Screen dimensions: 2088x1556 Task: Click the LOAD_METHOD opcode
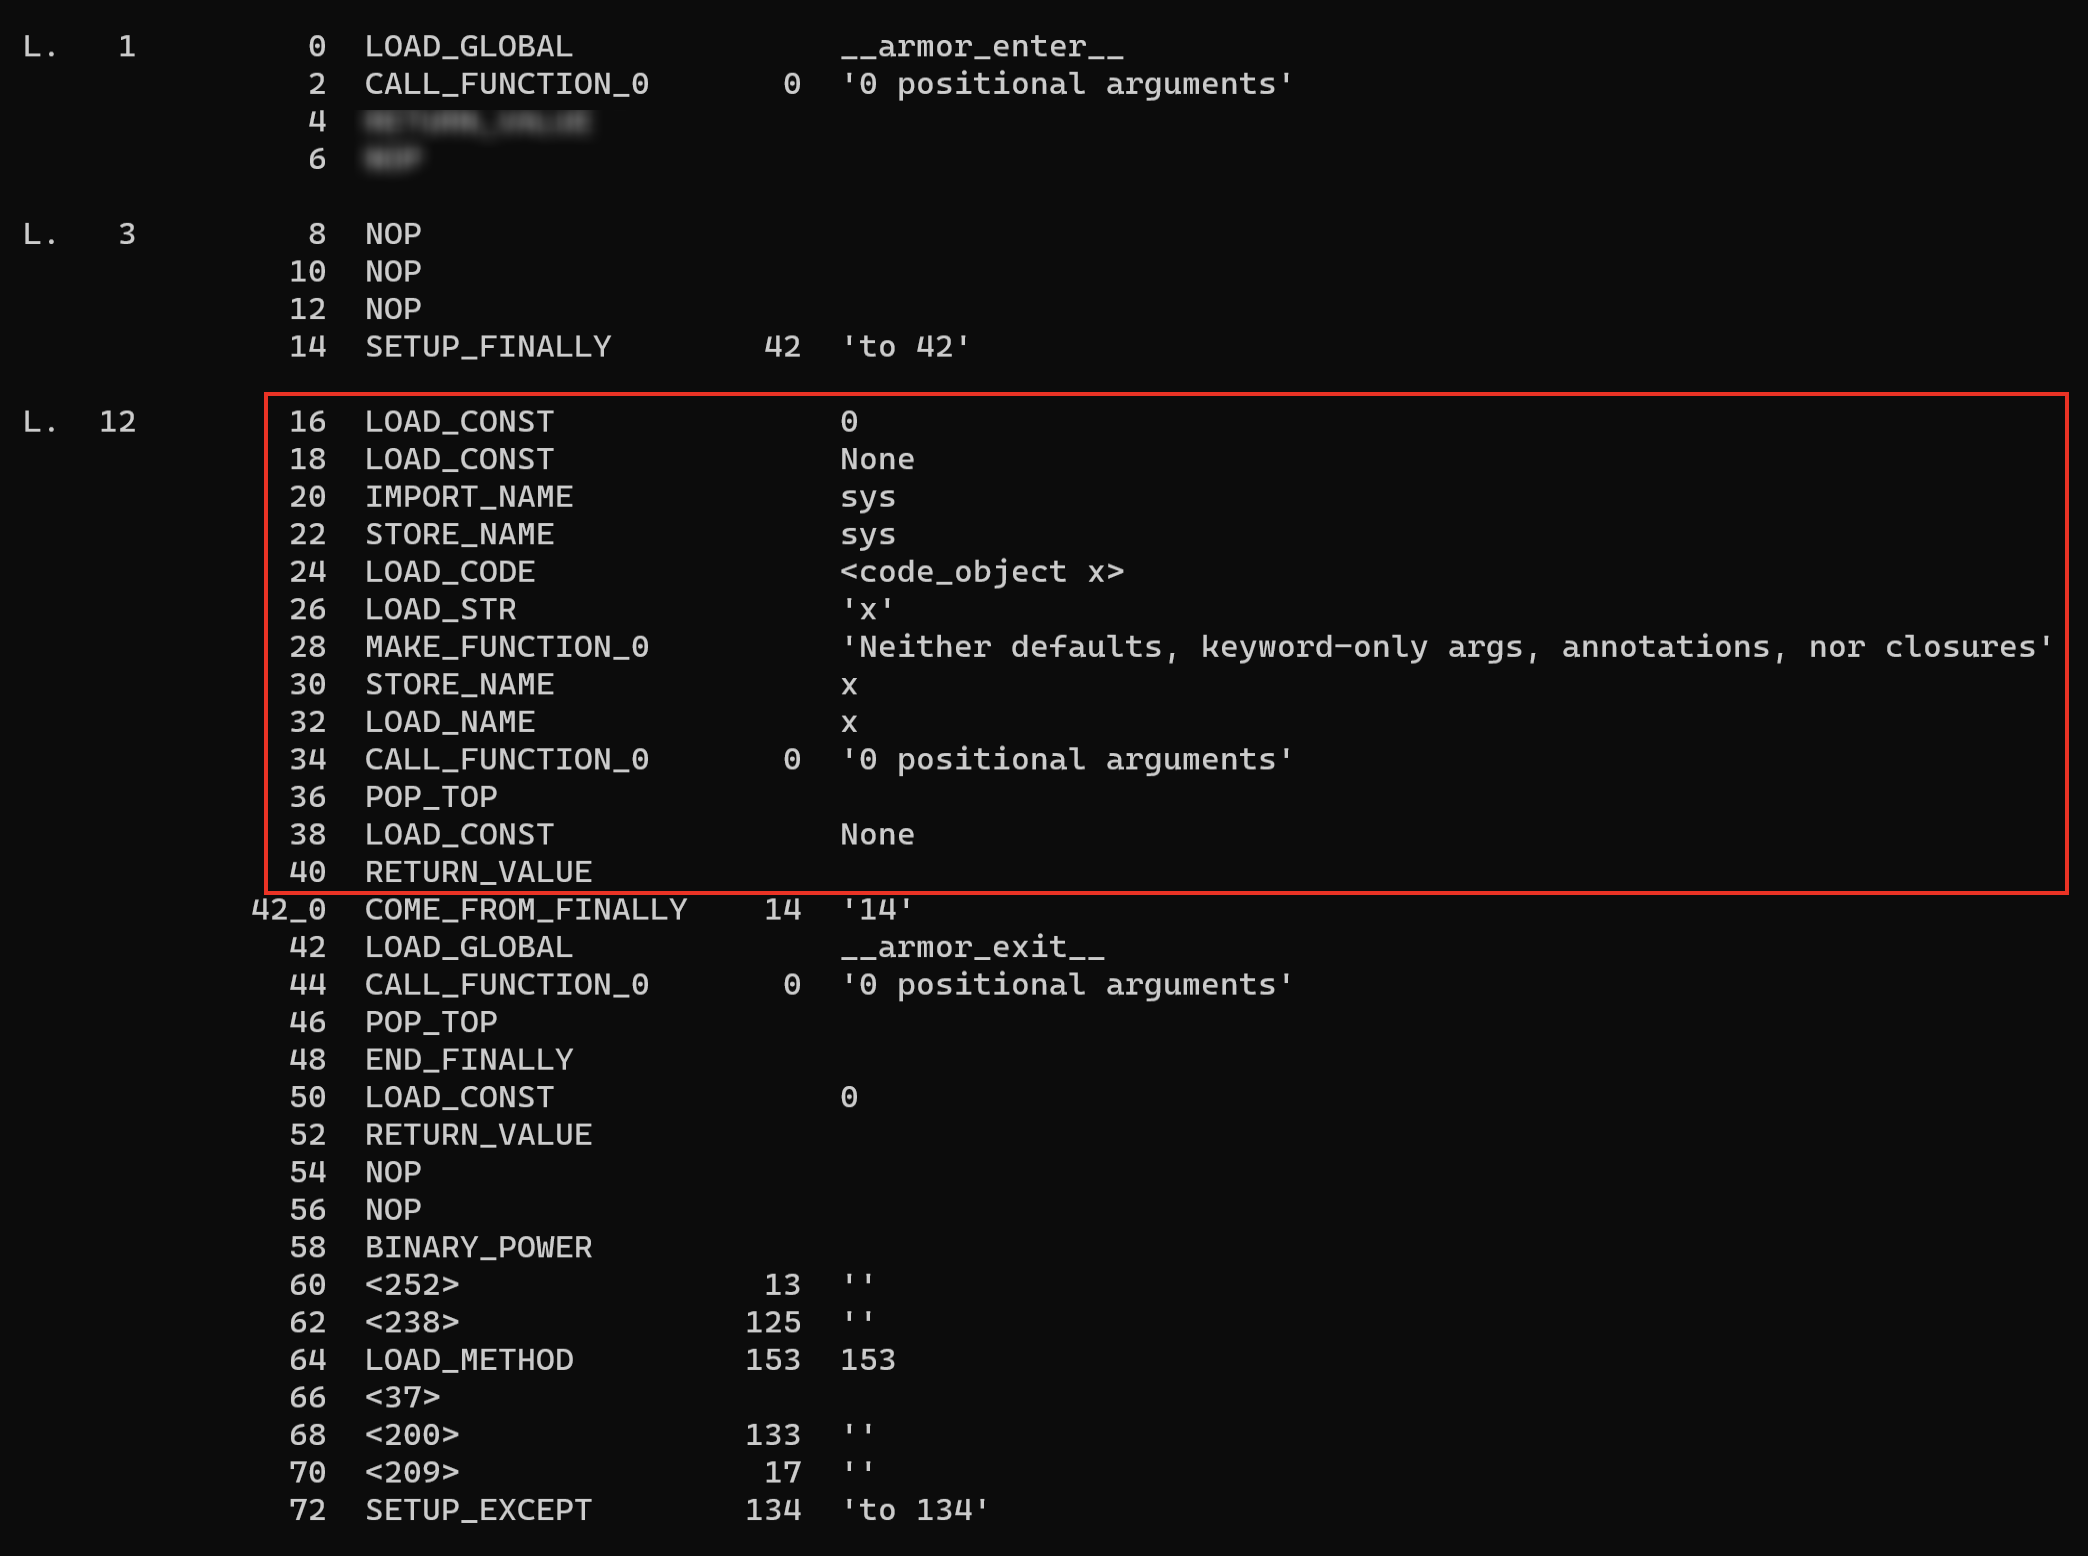(468, 1360)
